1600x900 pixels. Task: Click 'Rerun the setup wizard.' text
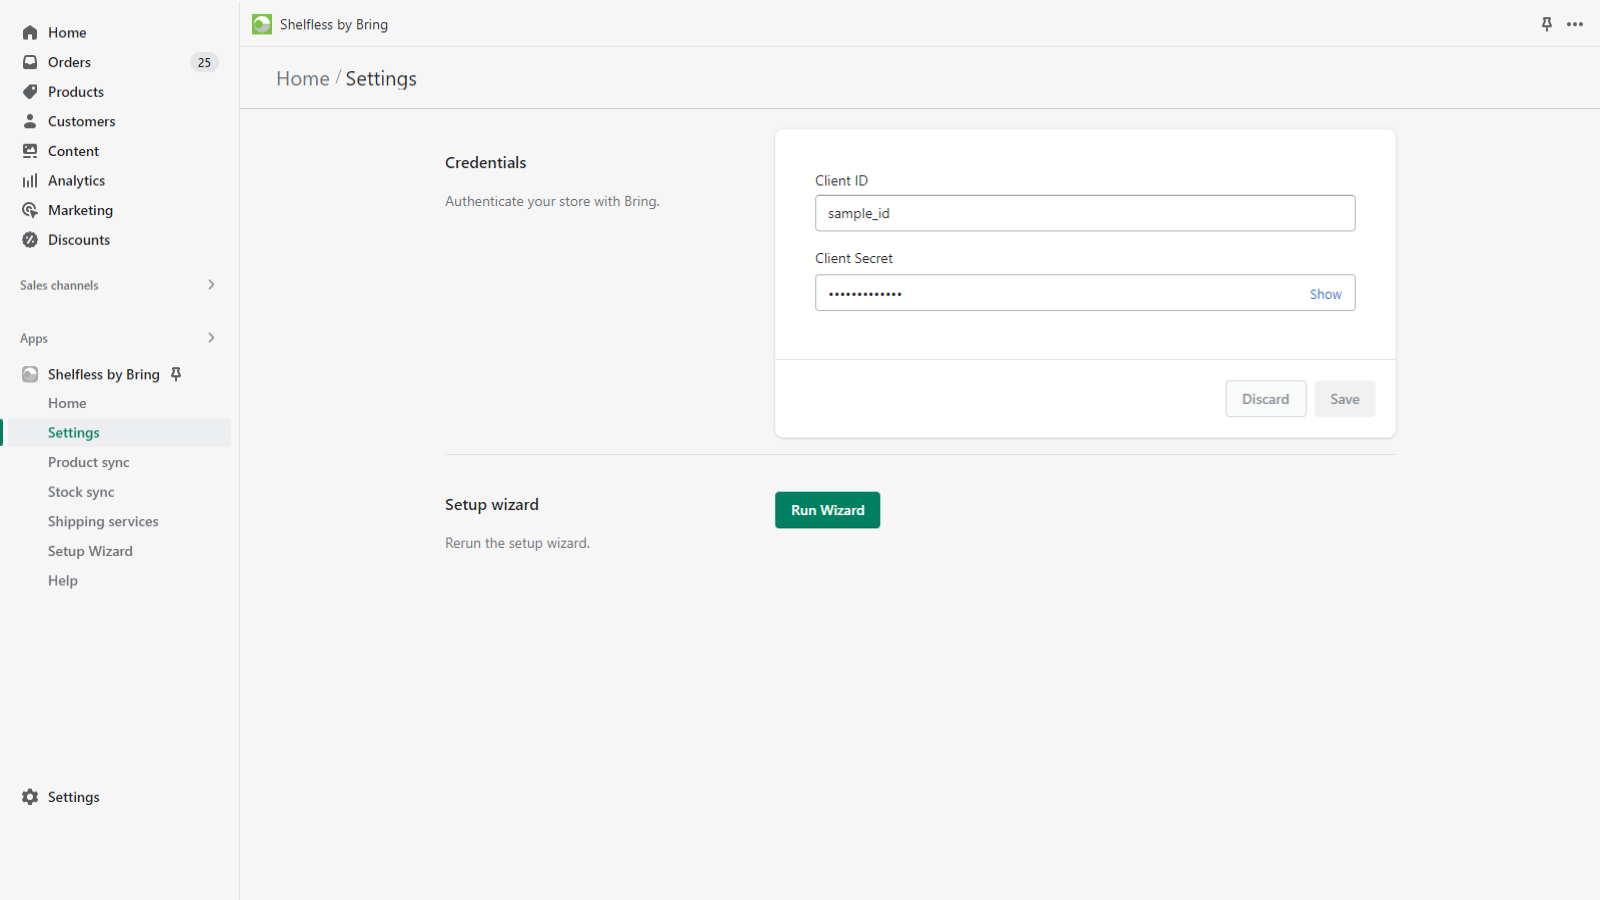tap(517, 543)
